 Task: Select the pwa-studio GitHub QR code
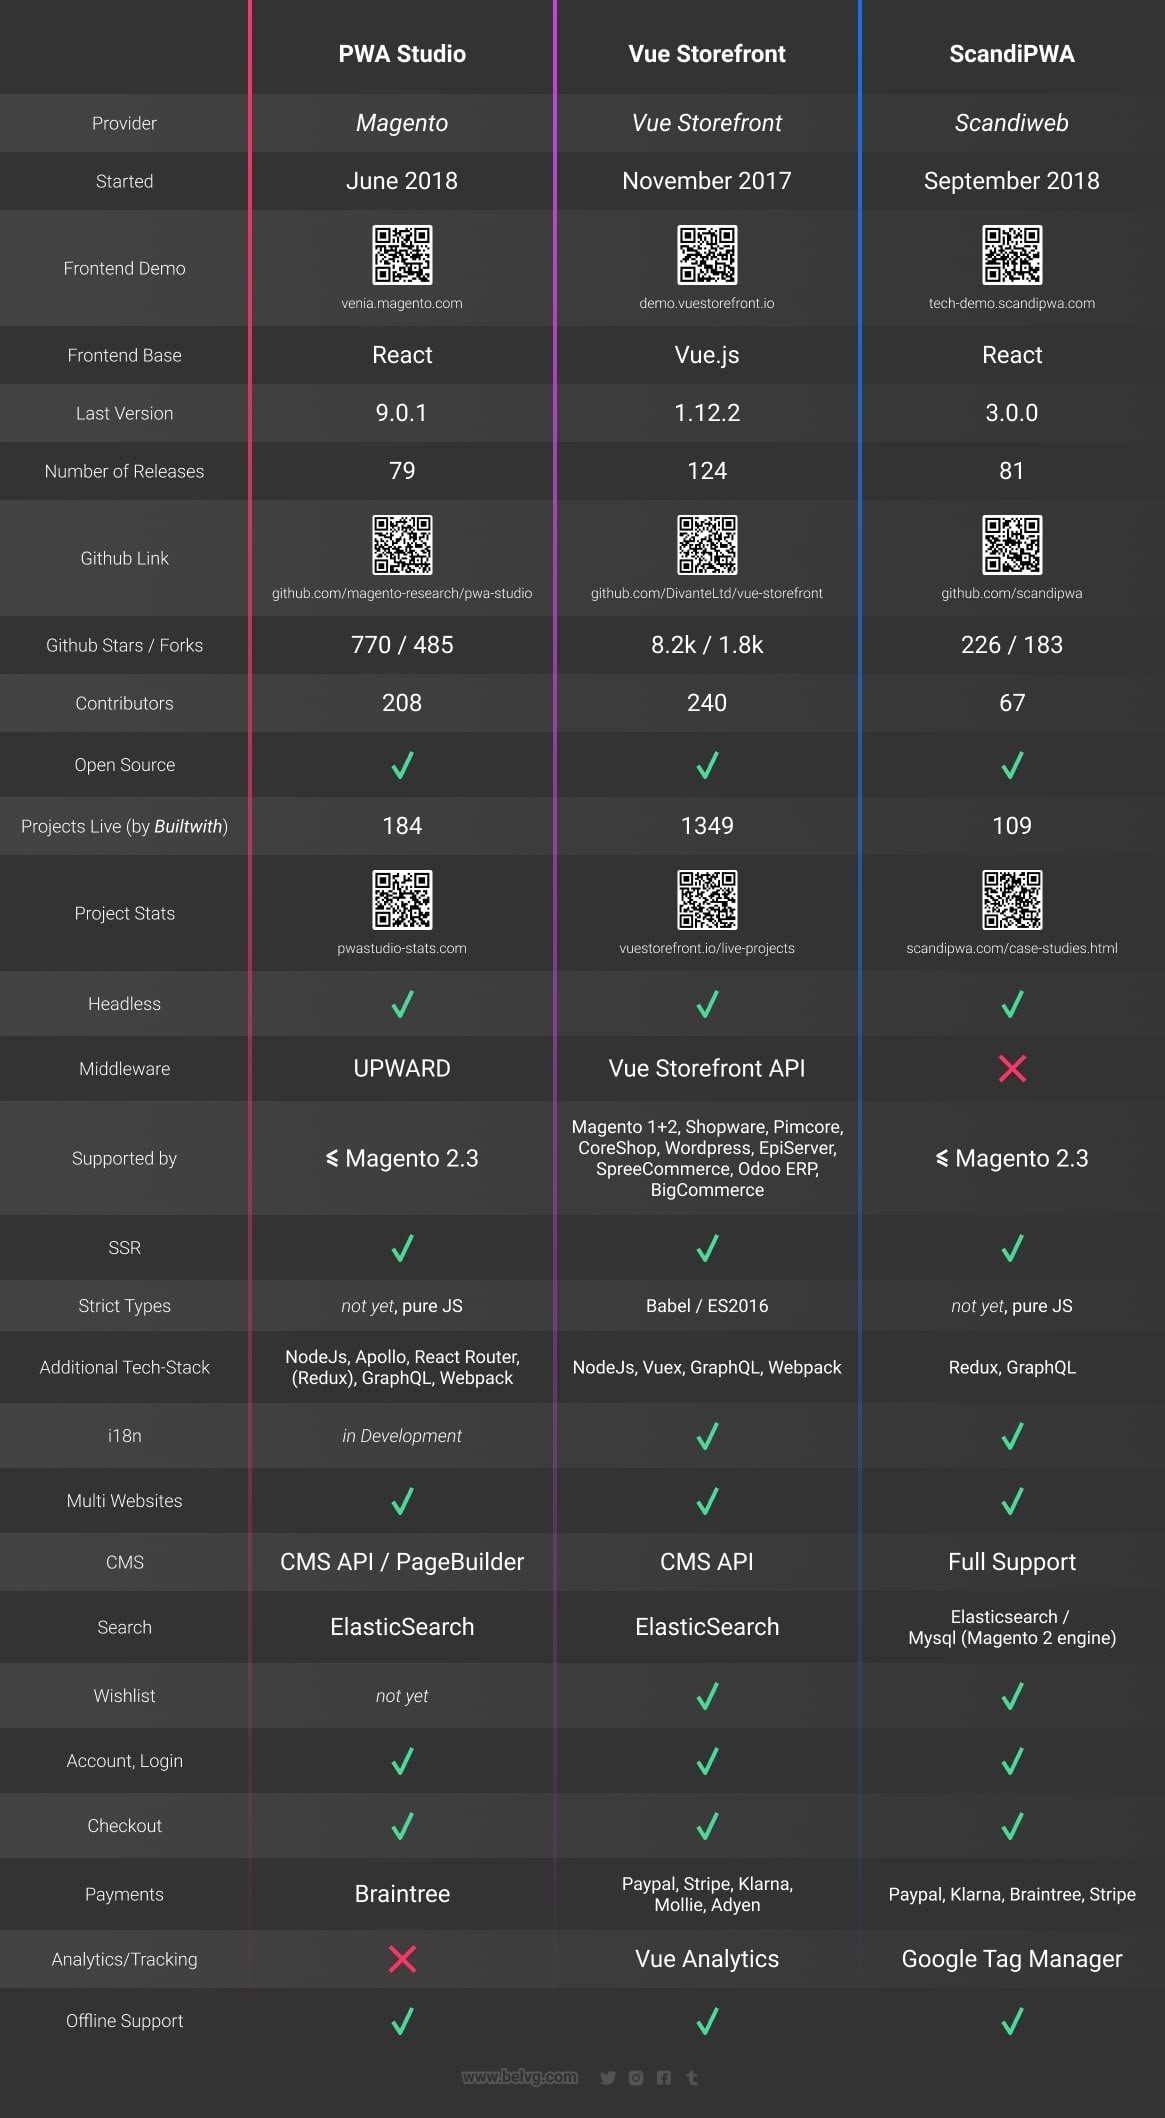tap(402, 545)
